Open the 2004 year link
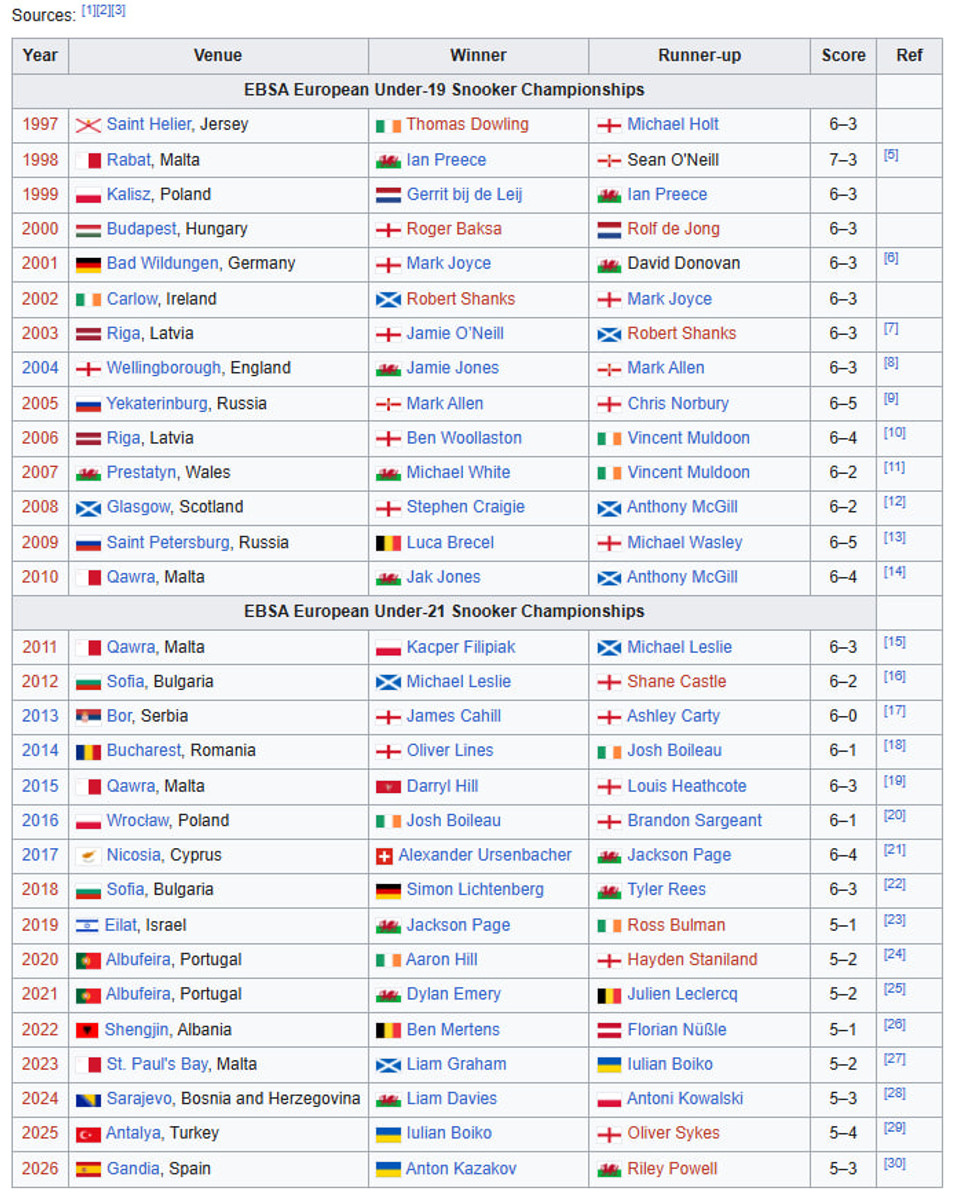The height and width of the screenshot is (1200, 967). (x=40, y=368)
